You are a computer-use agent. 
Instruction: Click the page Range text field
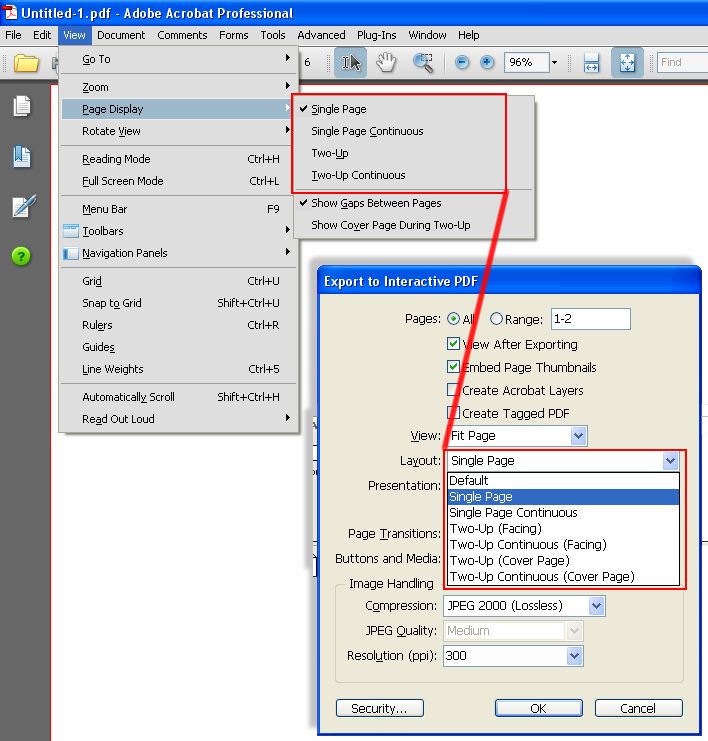click(590, 319)
